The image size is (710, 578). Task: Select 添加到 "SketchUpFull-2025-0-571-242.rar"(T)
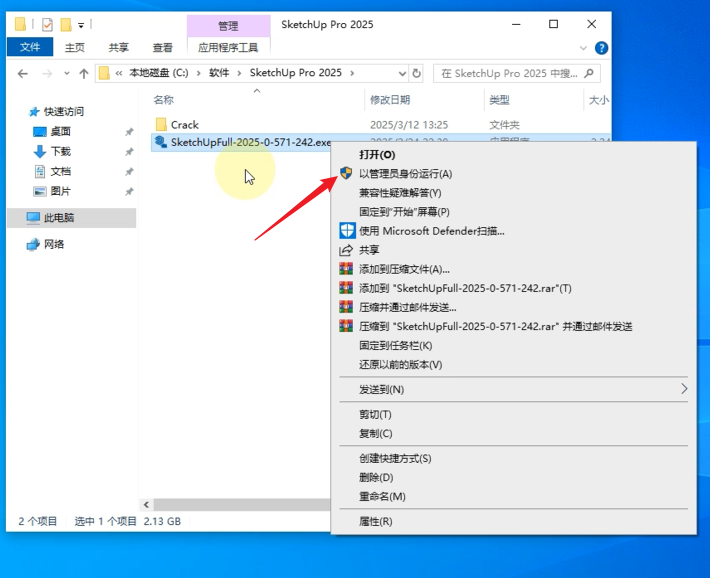(x=465, y=288)
